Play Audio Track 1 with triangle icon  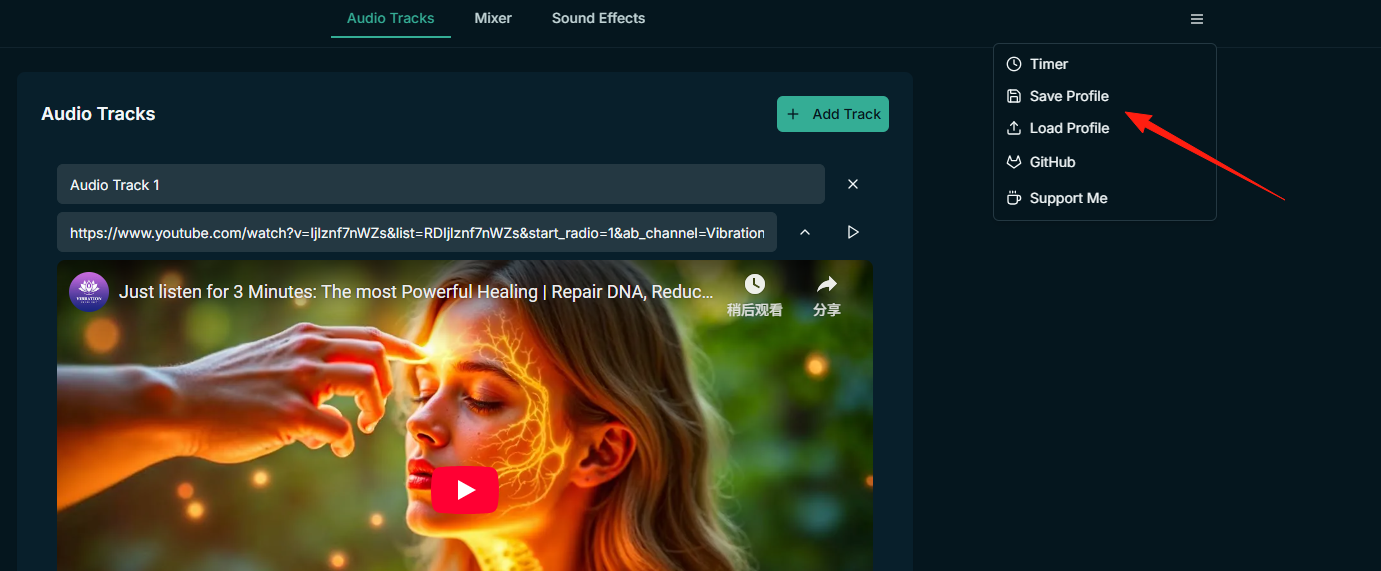click(x=853, y=232)
